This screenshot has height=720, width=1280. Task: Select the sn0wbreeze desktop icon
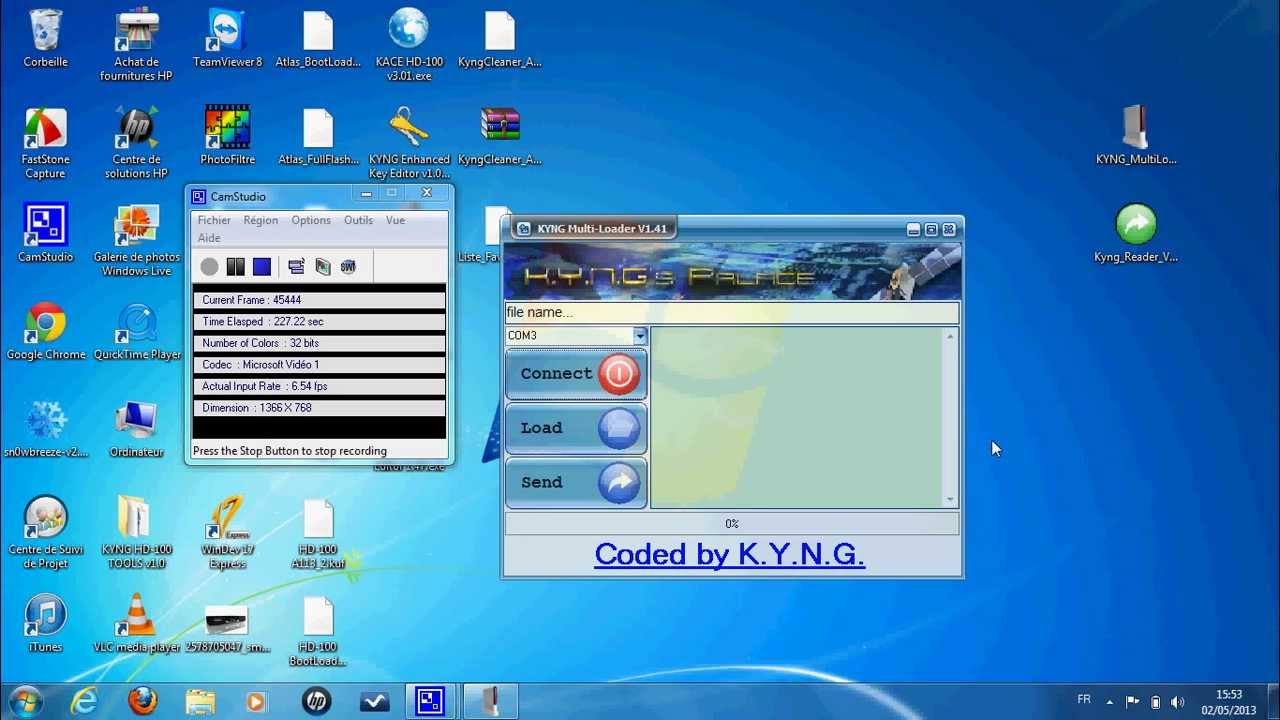(45, 429)
